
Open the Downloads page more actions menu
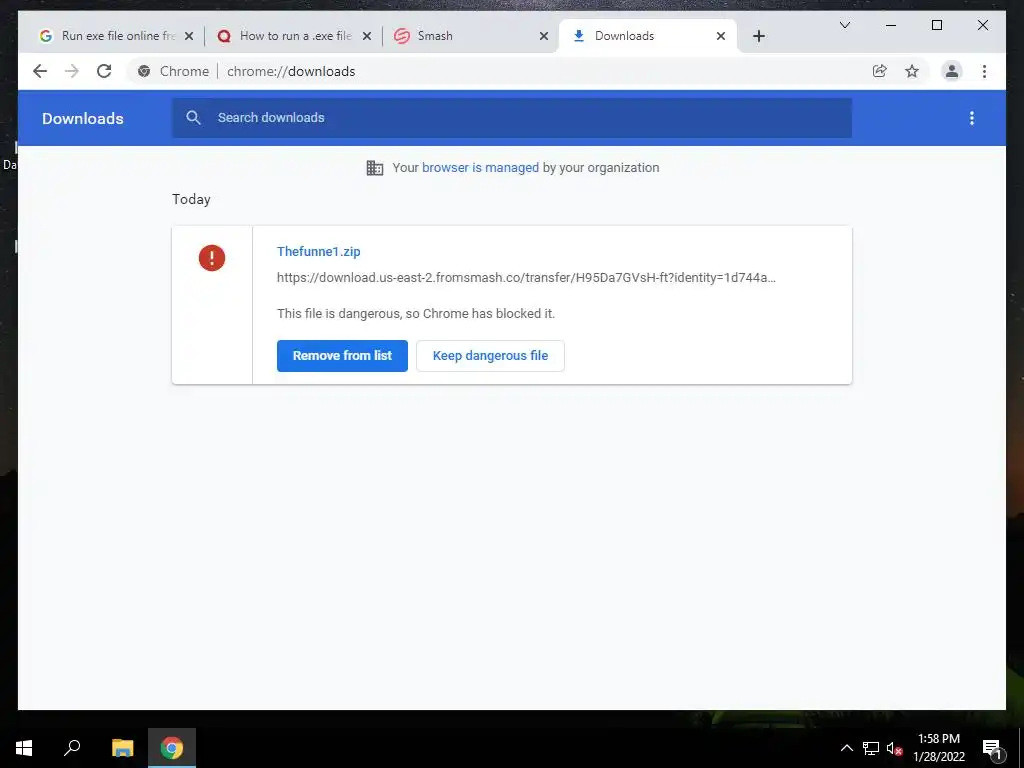coord(972,118)
